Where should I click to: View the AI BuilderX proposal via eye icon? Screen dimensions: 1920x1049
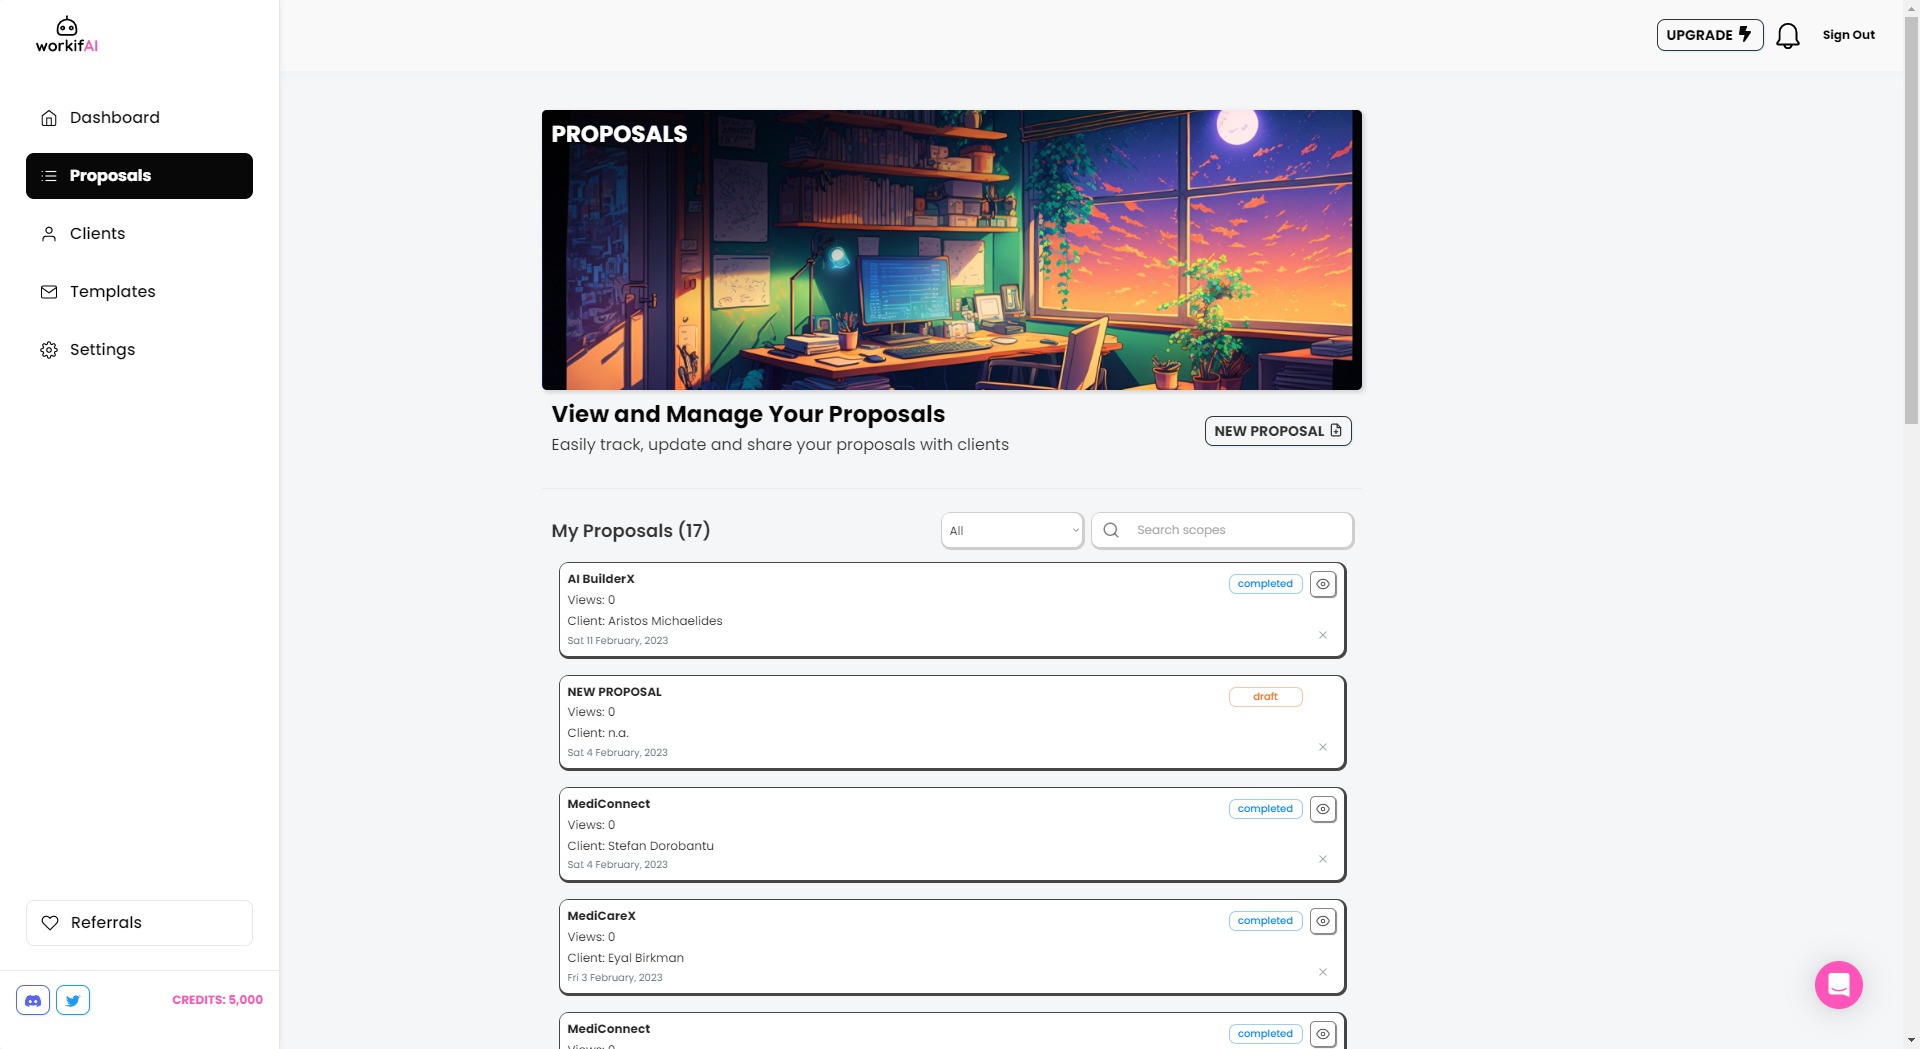(1323, 584)
